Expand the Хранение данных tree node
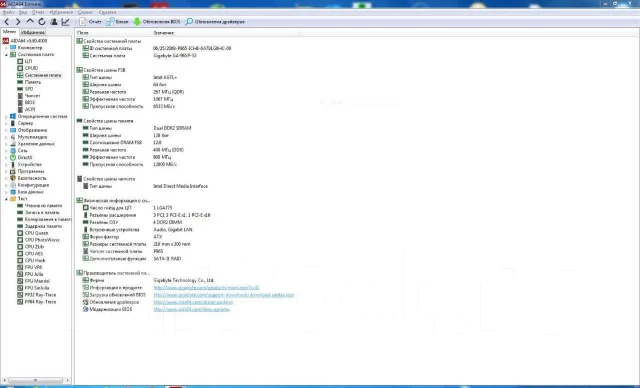640x388 pixels. pos(6,144)
